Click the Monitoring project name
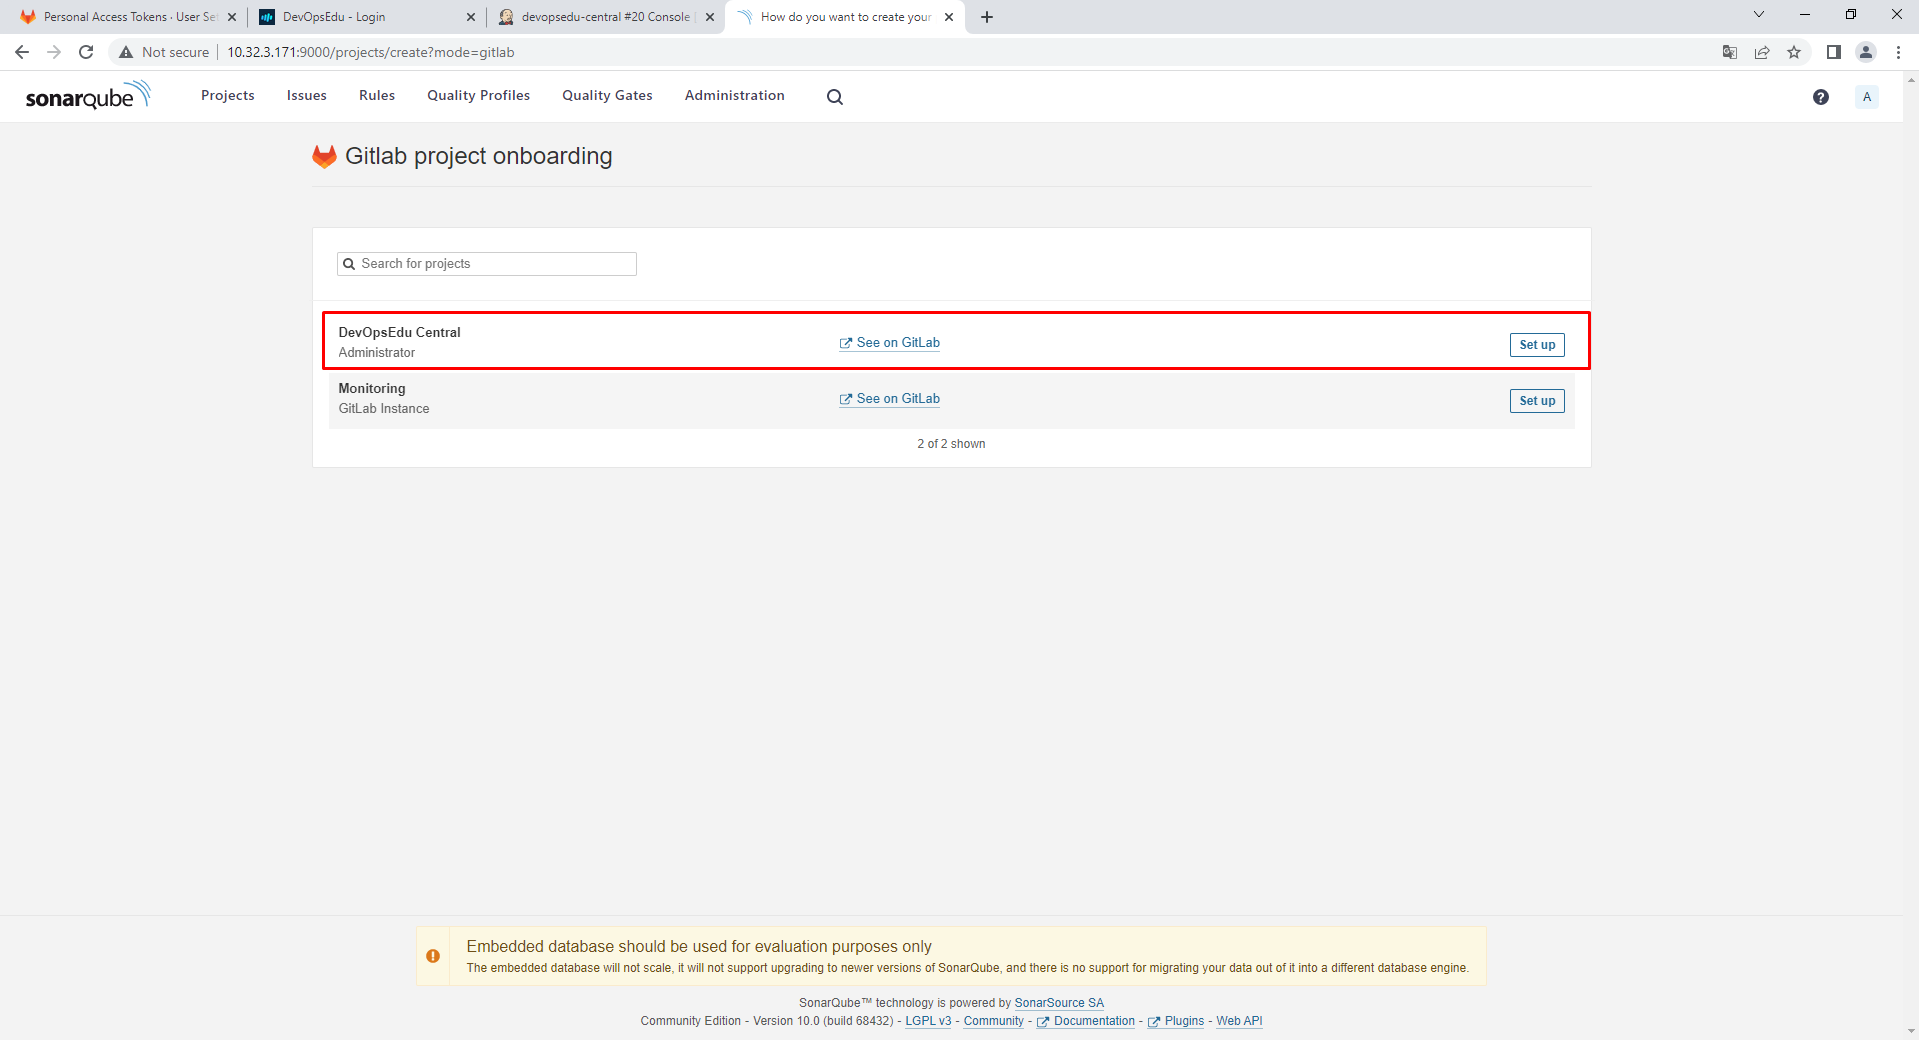The image size is (1919, 1040). pos(372,389)
